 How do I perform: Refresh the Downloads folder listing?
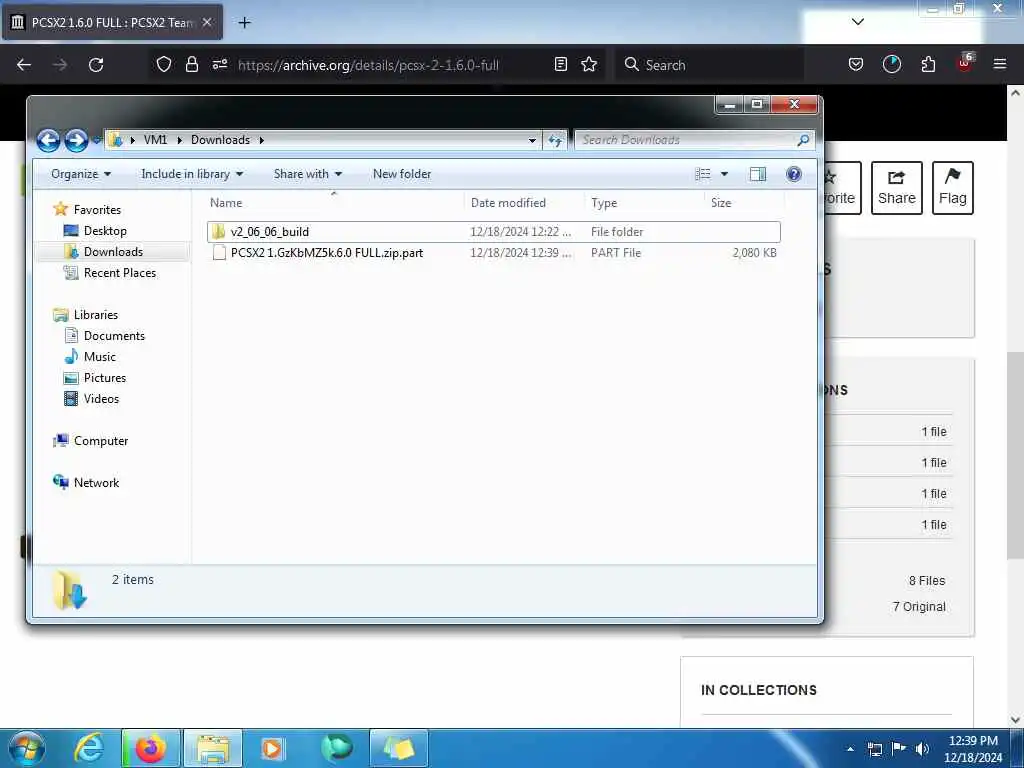coord(555,140)
